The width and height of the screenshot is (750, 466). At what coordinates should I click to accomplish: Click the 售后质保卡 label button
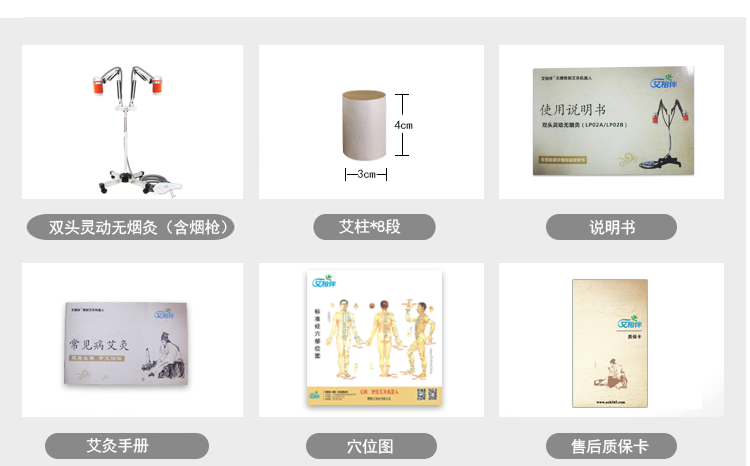coord(611,446)
